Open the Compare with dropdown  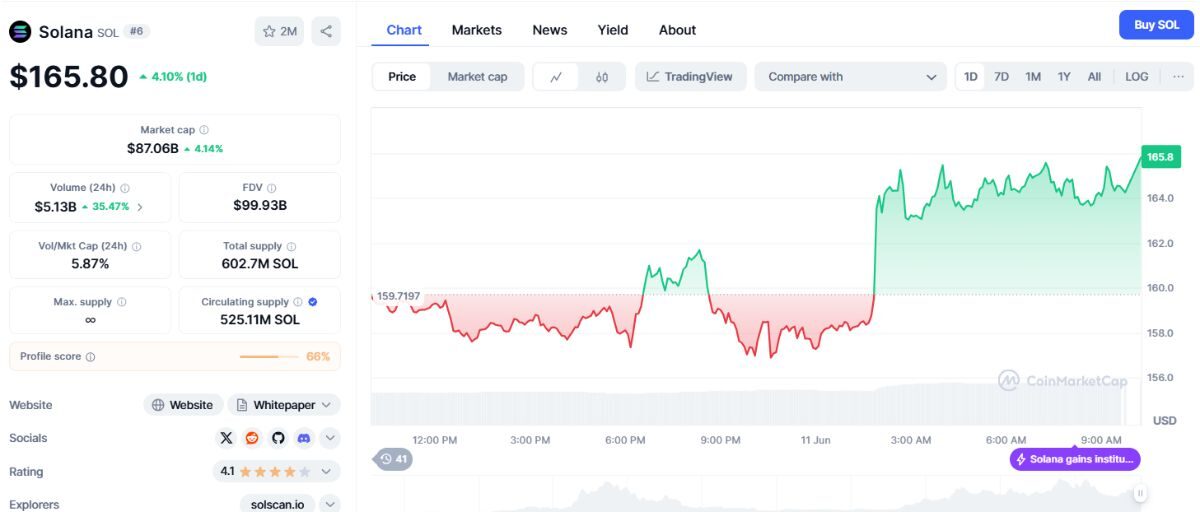point(851,77)
